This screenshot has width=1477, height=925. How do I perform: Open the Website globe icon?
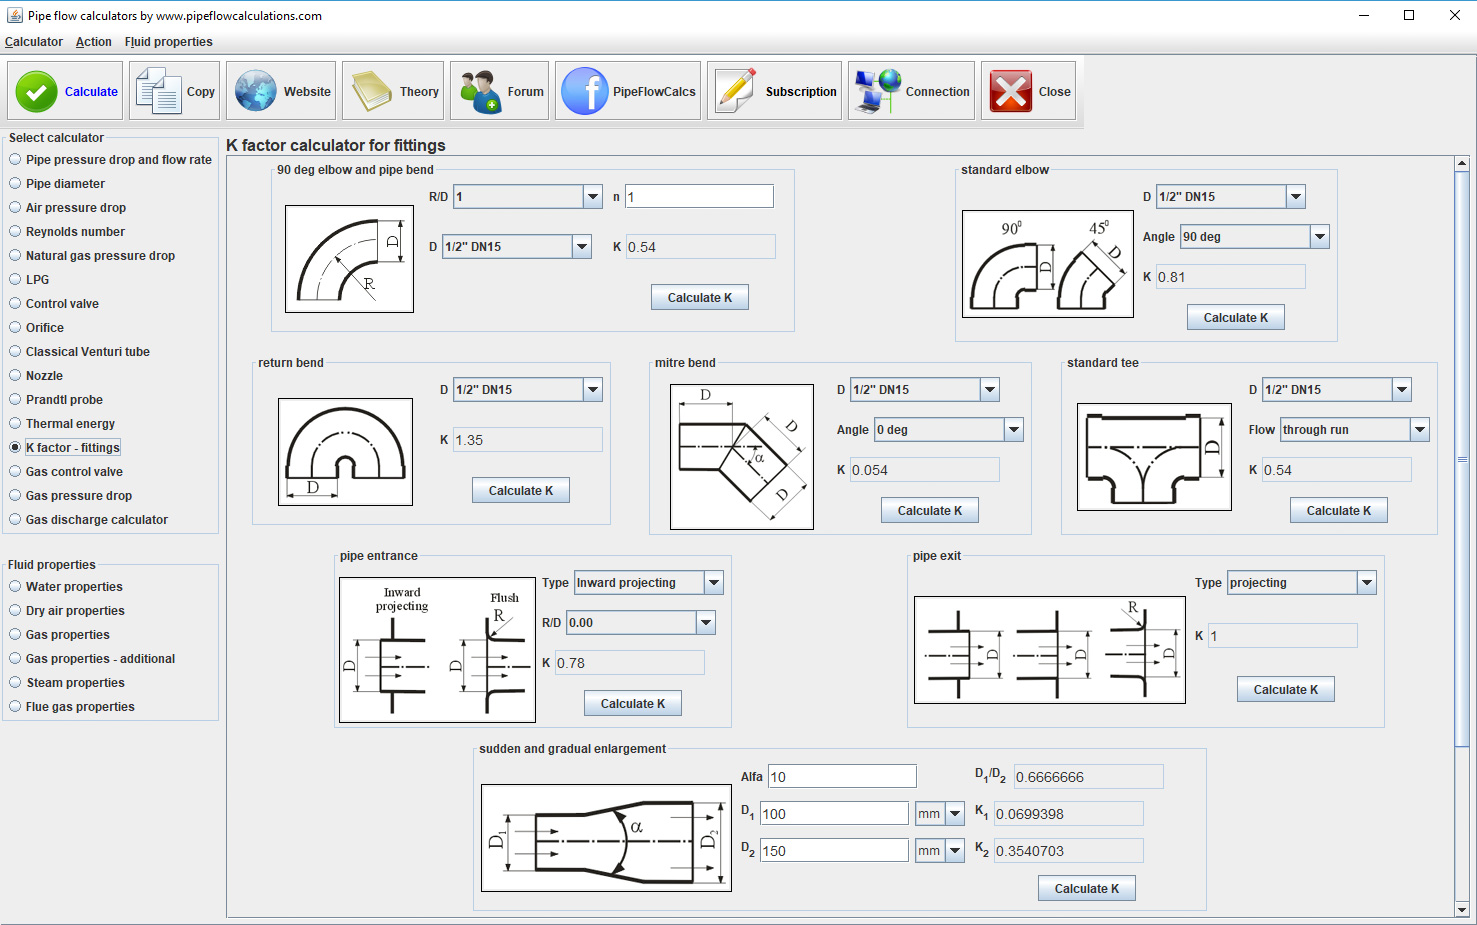tap(256, 91)
